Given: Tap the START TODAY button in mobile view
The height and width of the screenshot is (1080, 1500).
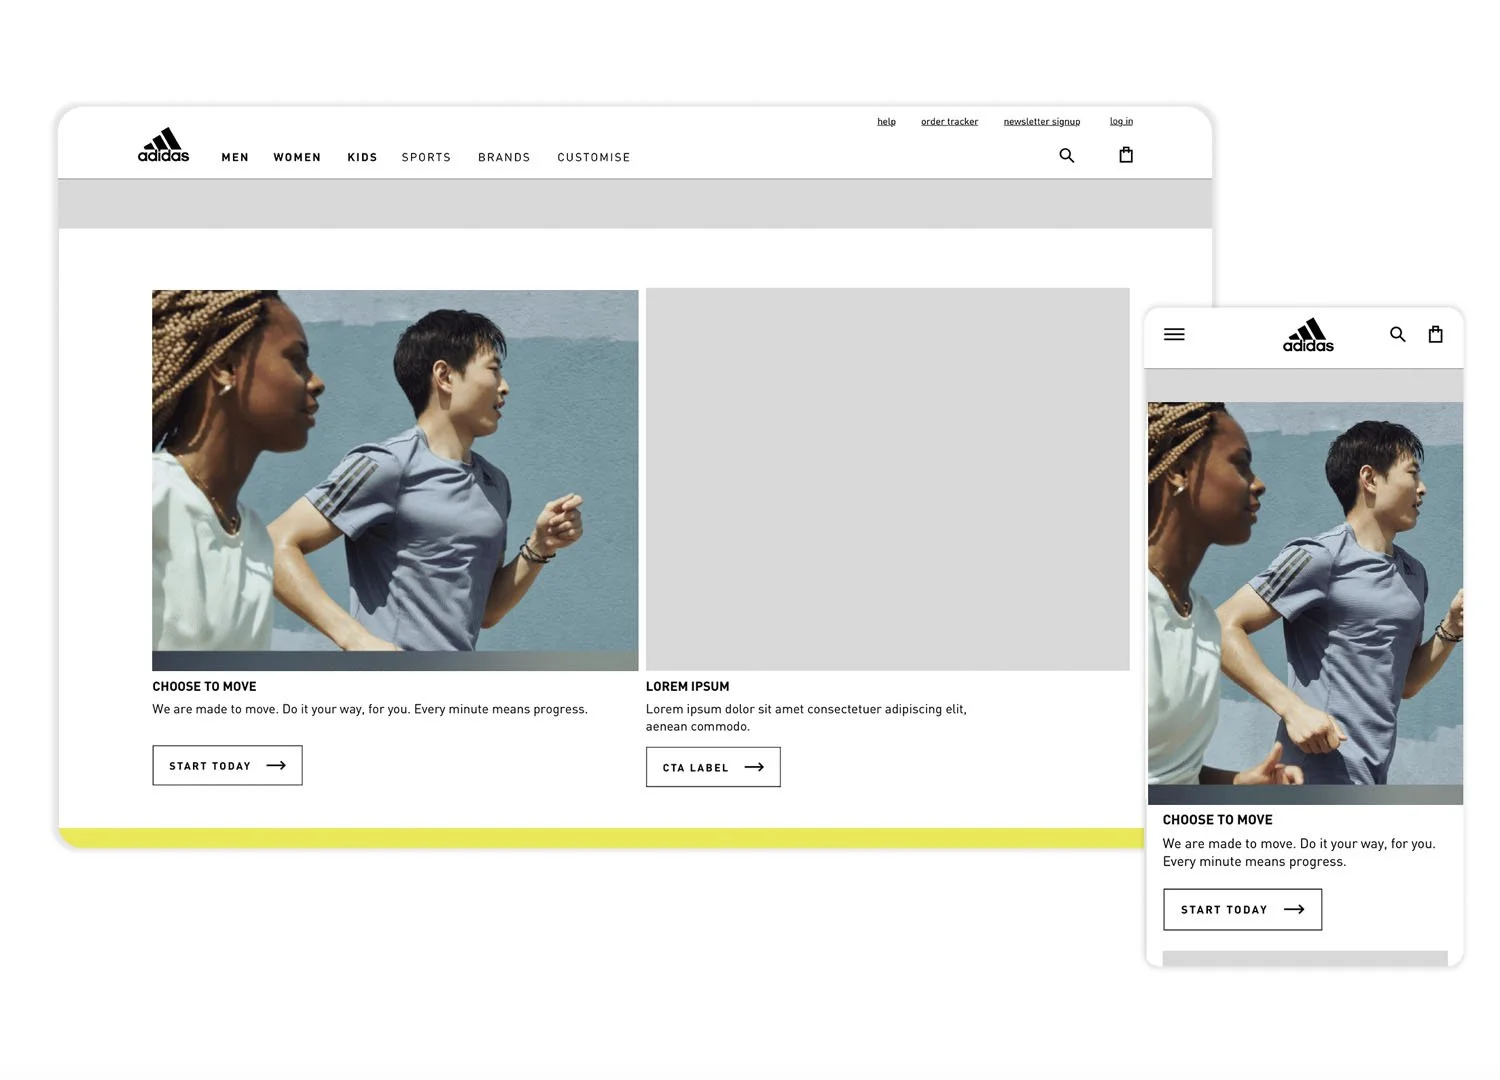Looking at the screenshot, I should pos(1242,909).
